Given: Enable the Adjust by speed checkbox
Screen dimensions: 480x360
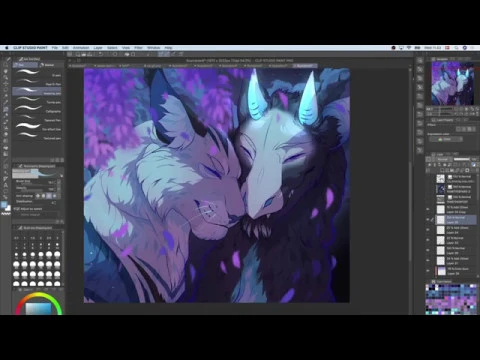Looking at the screenshot, I should [x=17, y=209].
